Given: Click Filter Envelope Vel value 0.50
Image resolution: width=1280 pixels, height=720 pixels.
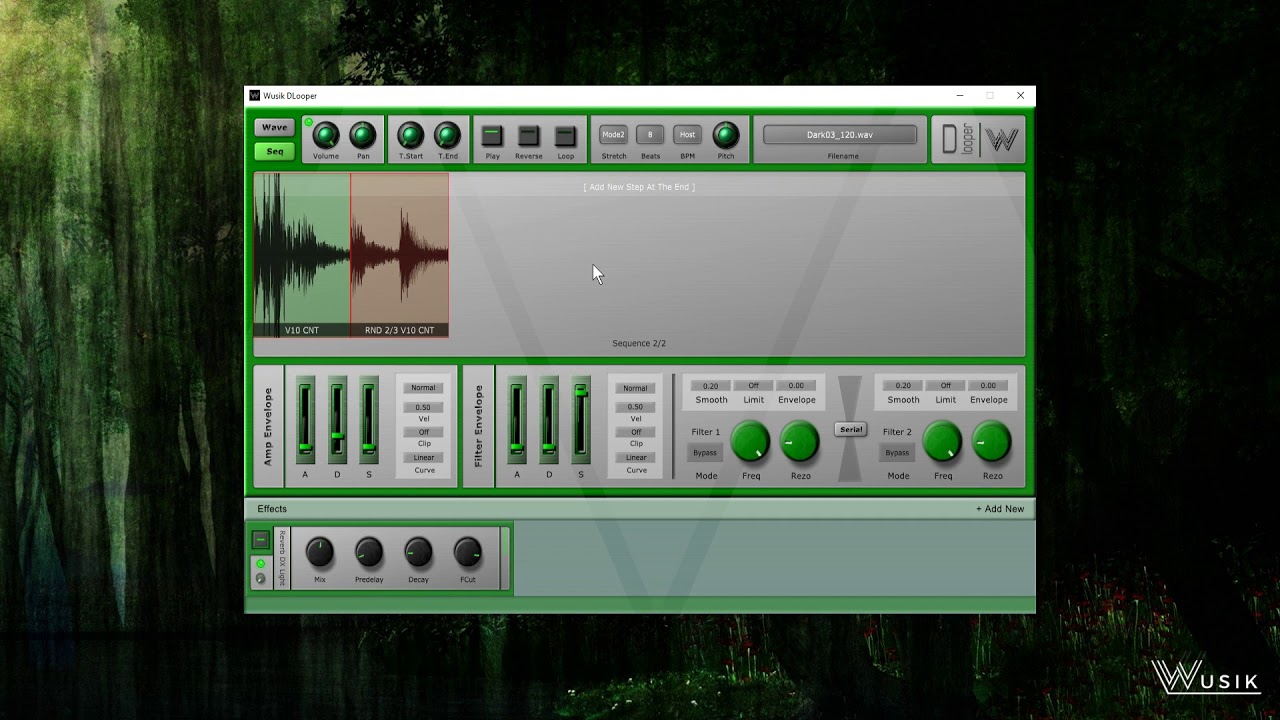Looking at the screenshot, I should click(x=636, y=407).
